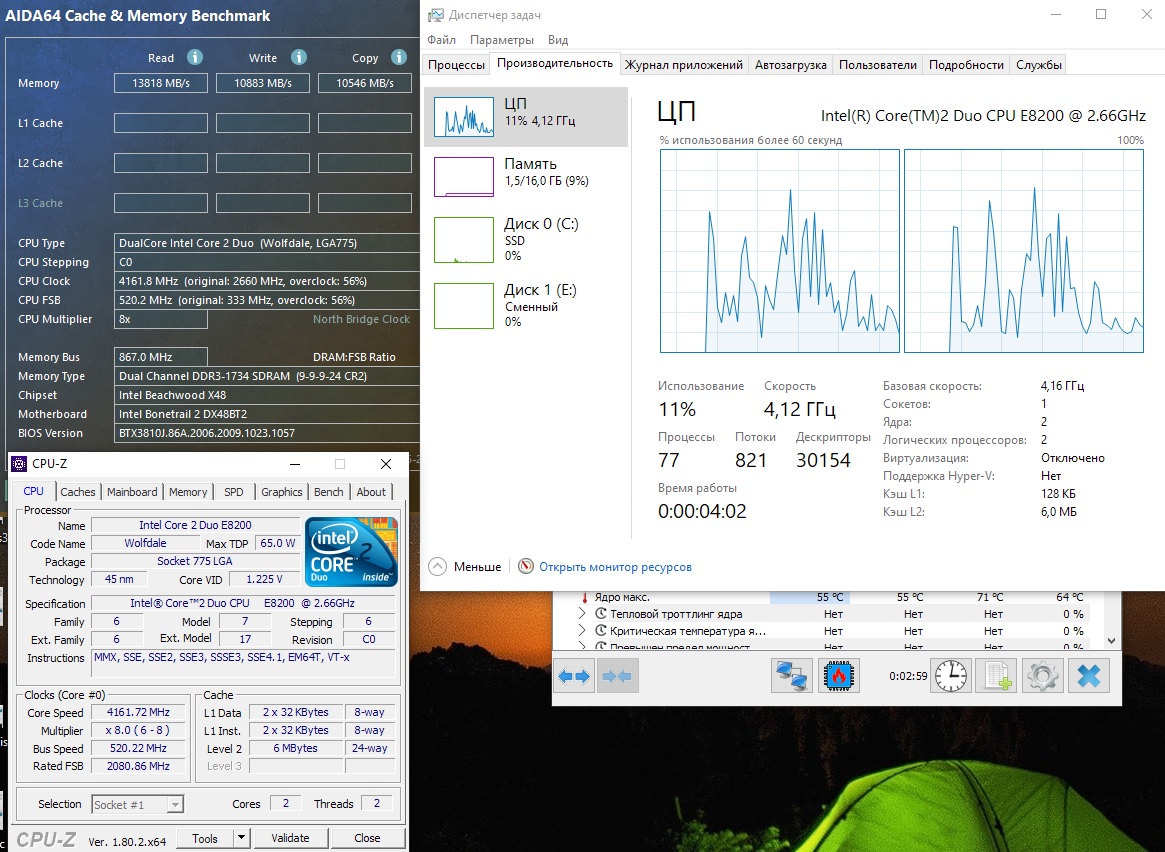1165x852 pixels.
Task: Click the Copy info icon in AIDA64
Action: click(x=399, y=57)
